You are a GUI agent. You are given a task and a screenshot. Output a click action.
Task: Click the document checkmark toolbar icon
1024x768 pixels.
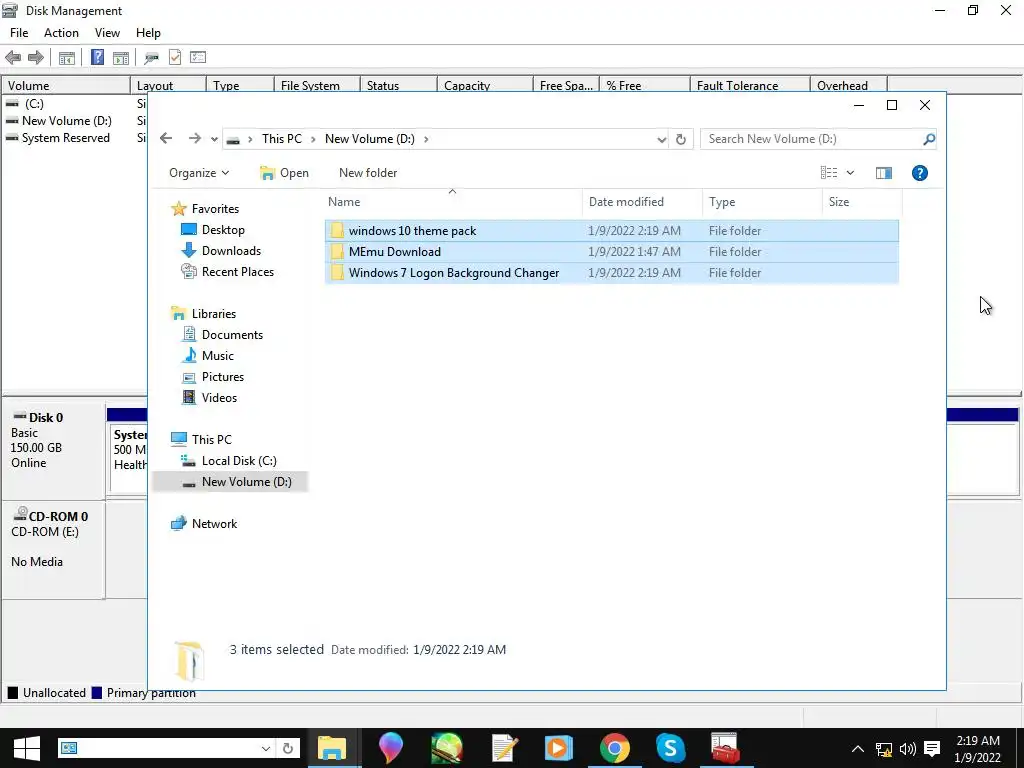[175, 57]
